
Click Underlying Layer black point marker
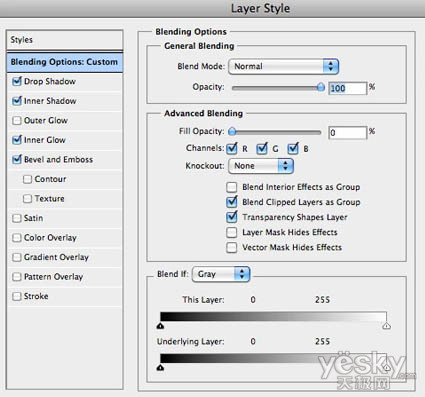click(160, 368)
